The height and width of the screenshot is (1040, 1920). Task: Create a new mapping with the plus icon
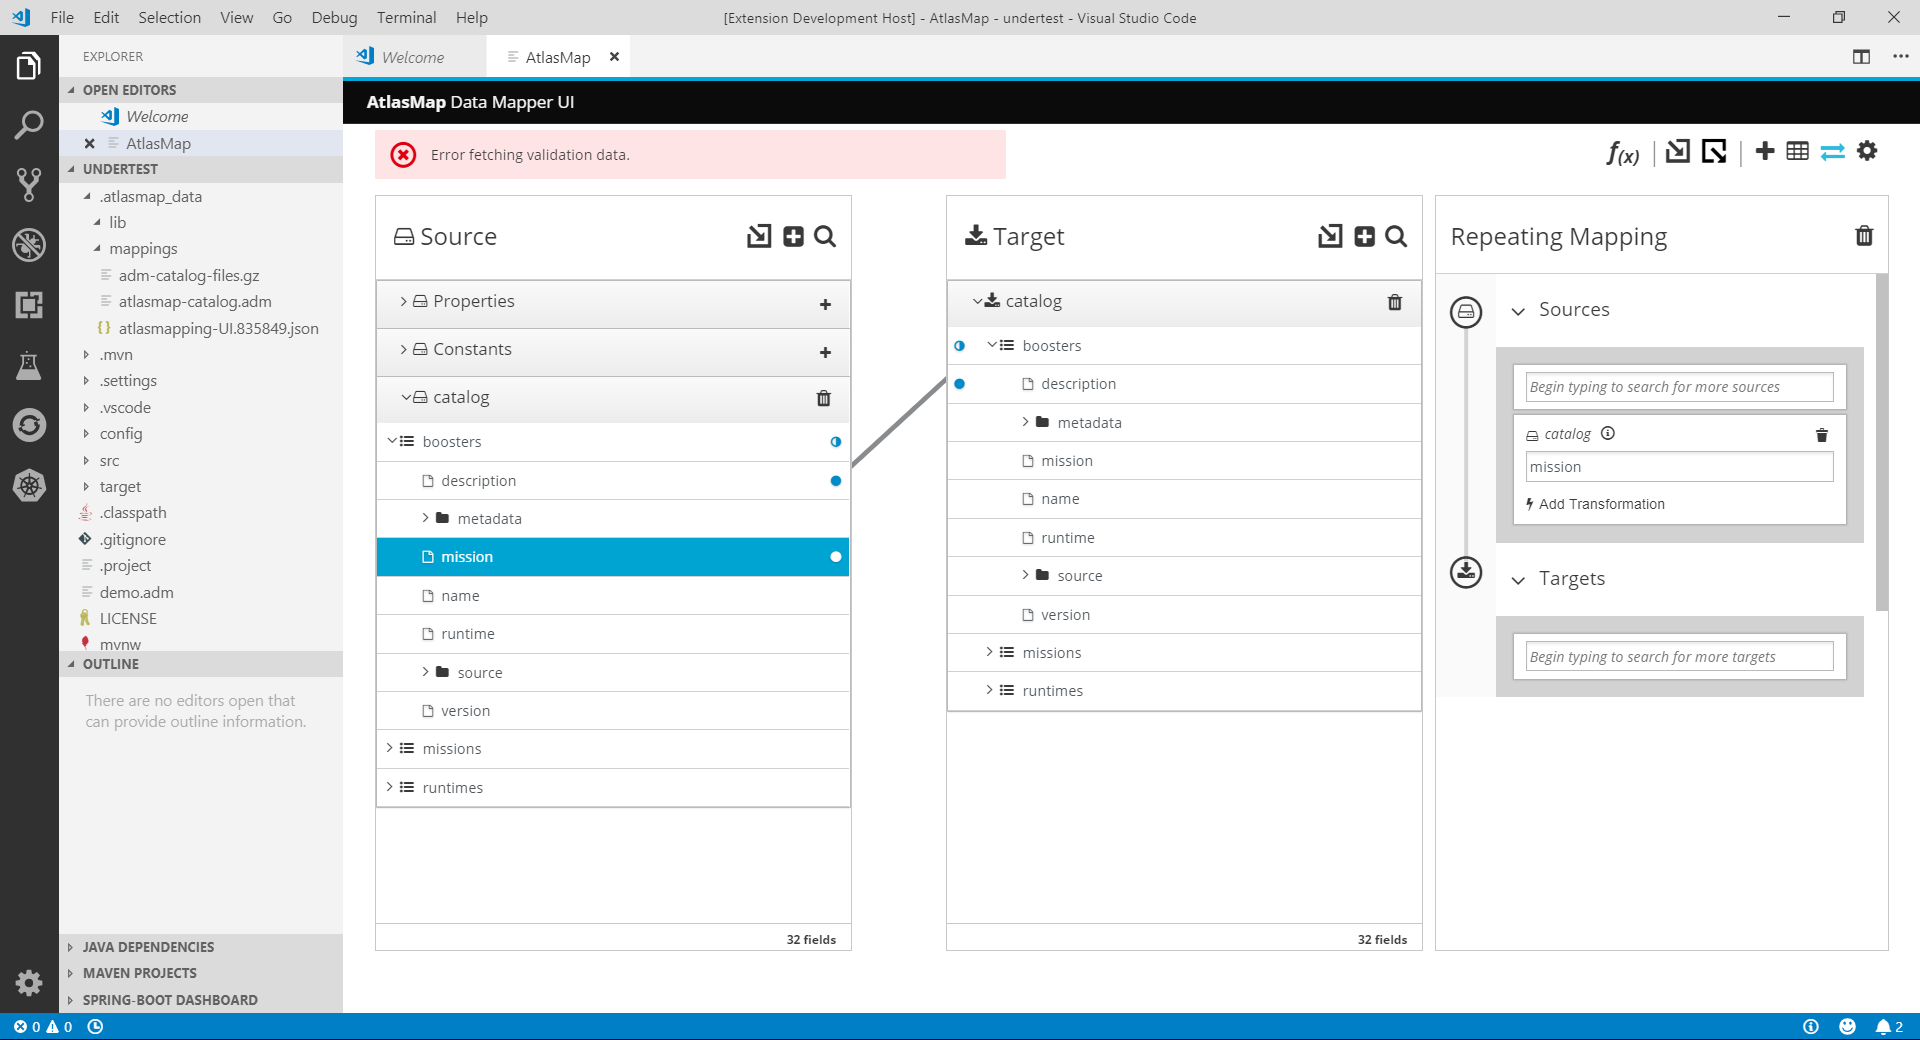point(1765,151)
